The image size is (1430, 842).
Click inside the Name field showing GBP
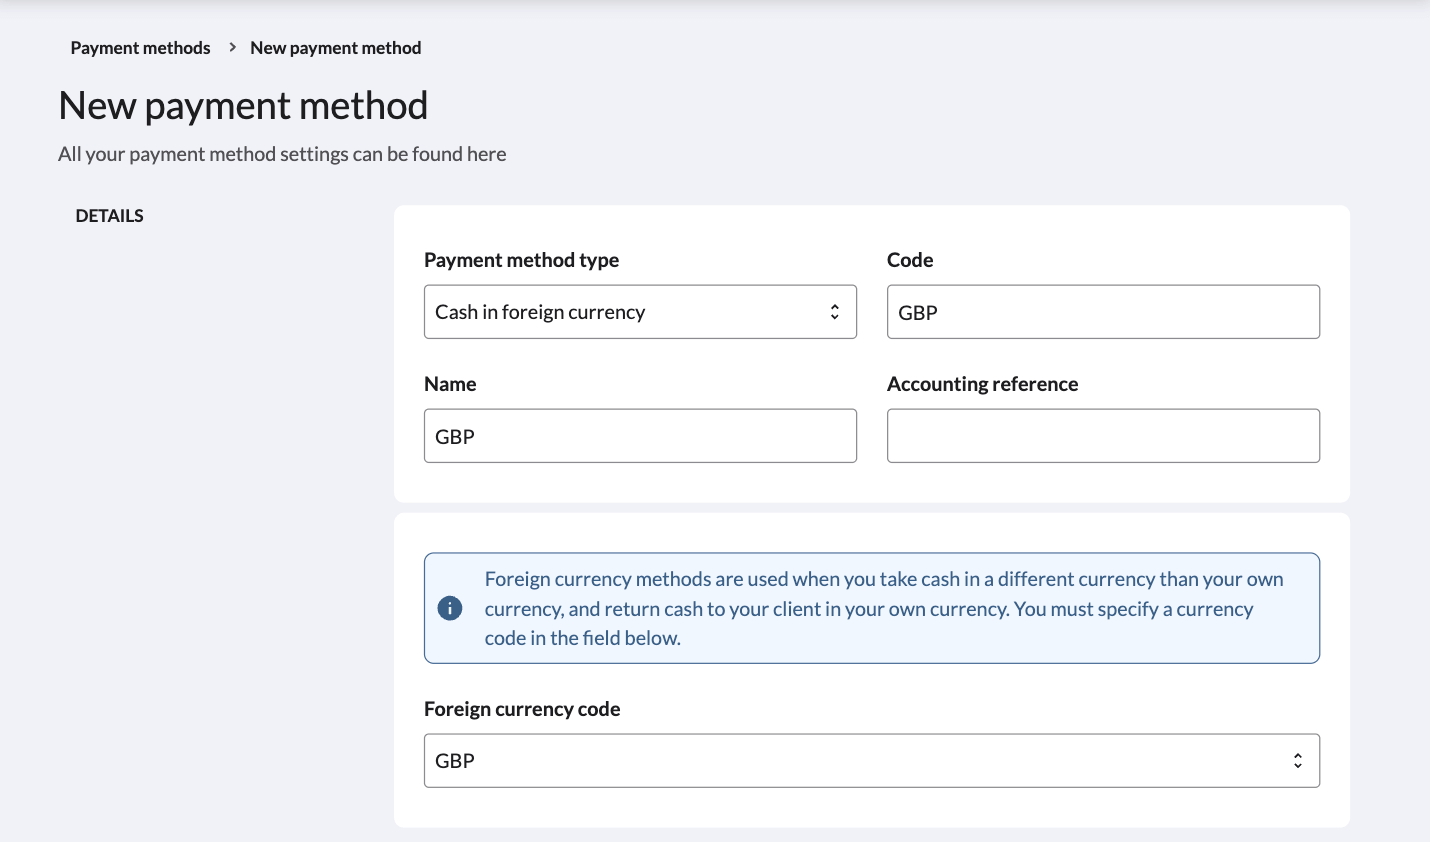pos(640,435)
